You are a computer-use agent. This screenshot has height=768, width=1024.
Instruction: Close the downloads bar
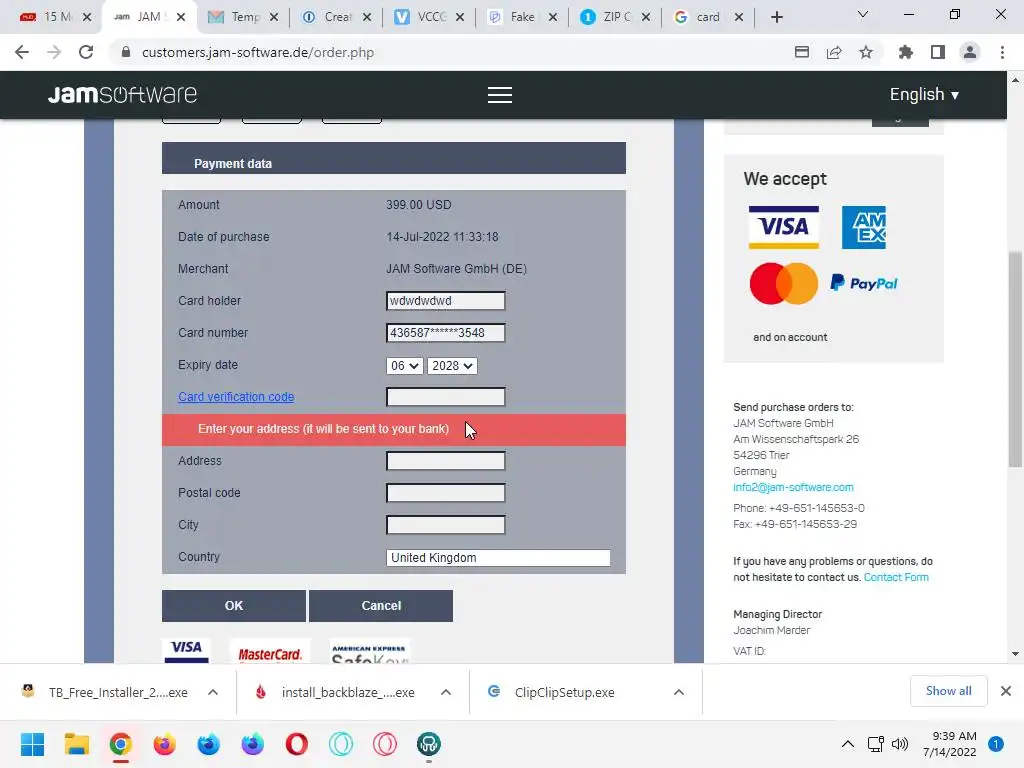point(1006,691)
